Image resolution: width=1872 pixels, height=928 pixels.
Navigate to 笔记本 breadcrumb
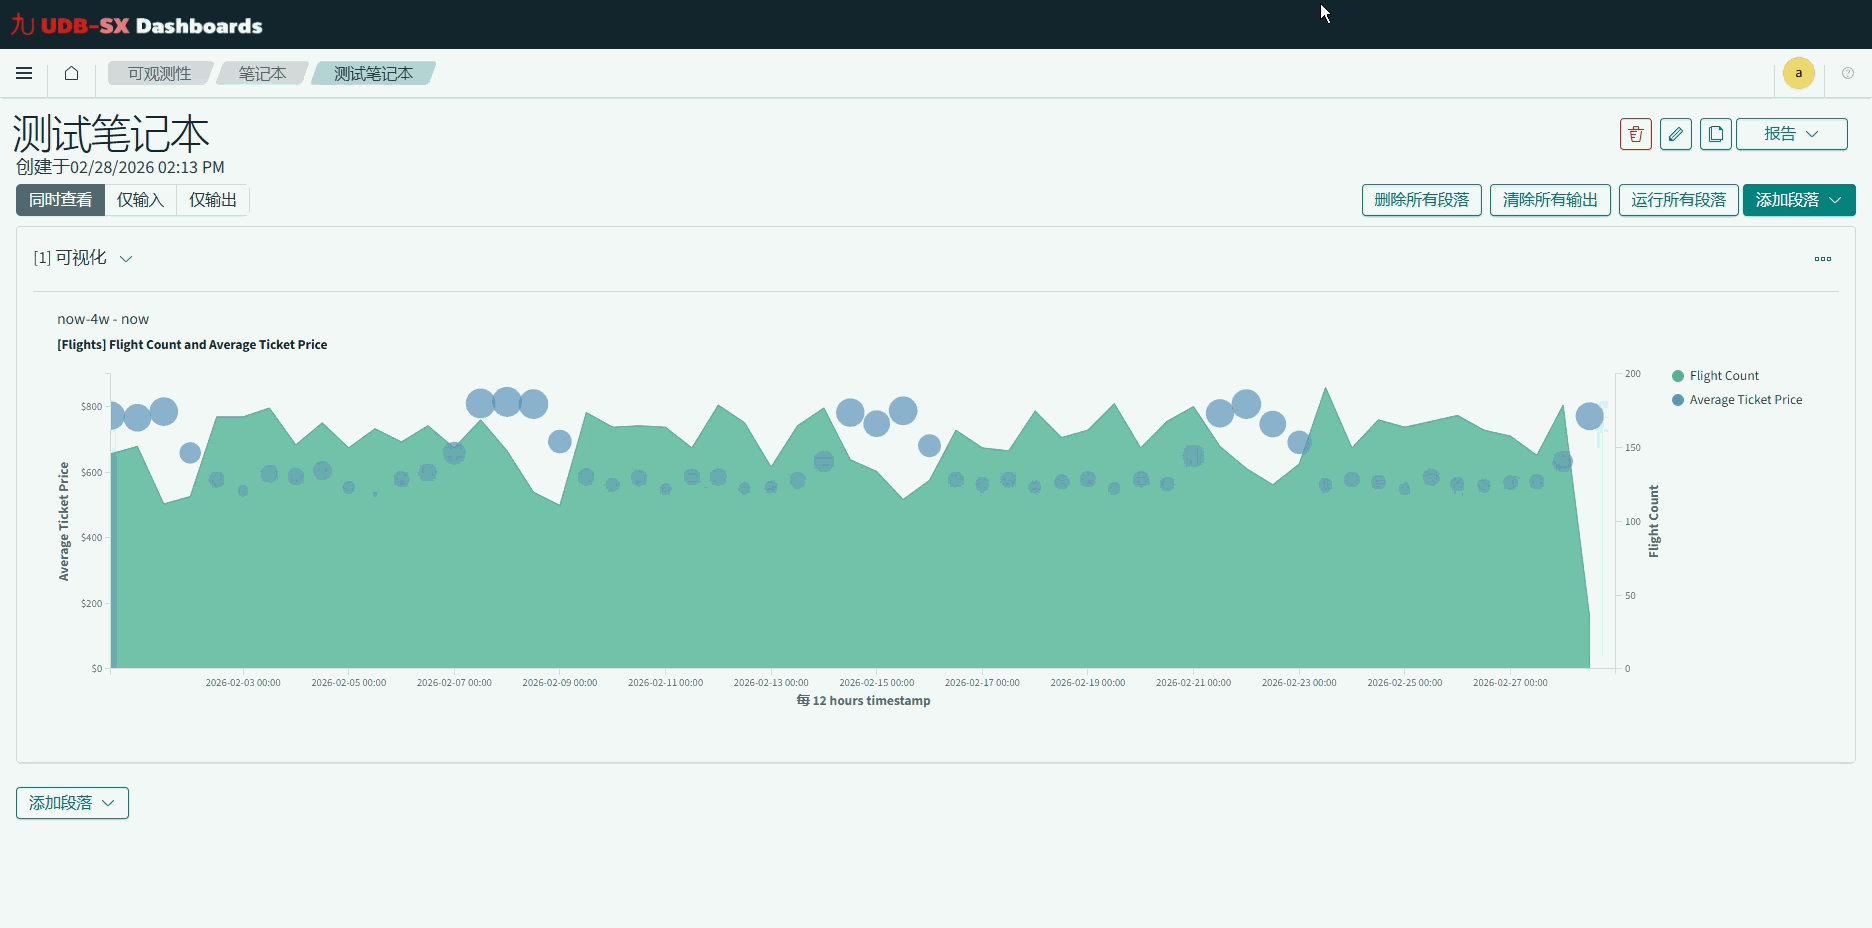tap(262, 73)
